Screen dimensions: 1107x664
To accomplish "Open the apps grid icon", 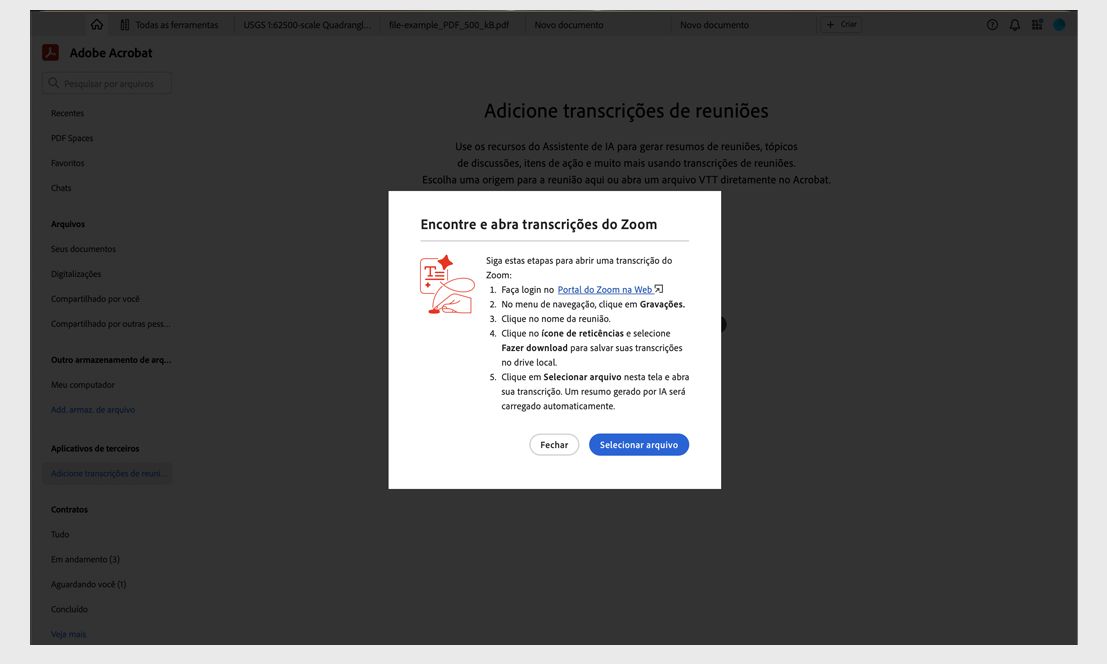I will [x=1037, y=25].
